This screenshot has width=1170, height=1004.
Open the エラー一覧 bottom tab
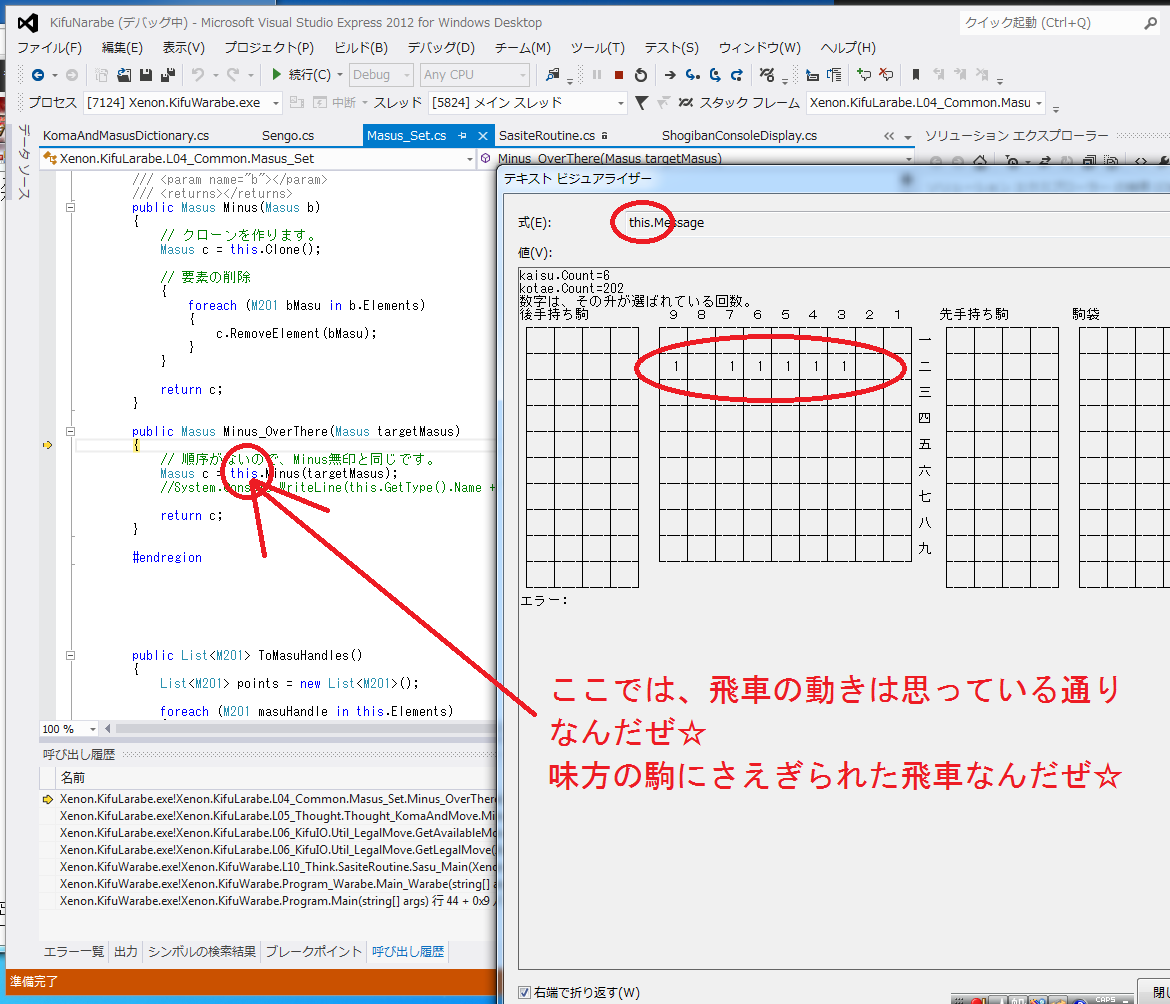pyautogui.click(x=74, y=951)
